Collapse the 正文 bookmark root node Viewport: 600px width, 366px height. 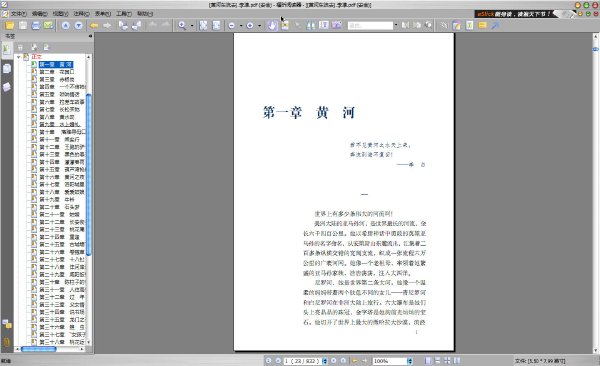[18, 57]
